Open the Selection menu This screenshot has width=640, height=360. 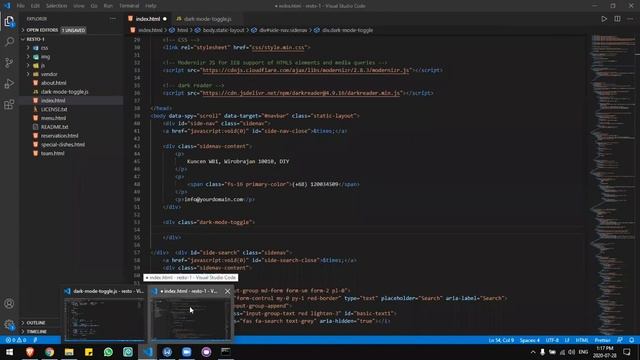(x=56, y=6)
